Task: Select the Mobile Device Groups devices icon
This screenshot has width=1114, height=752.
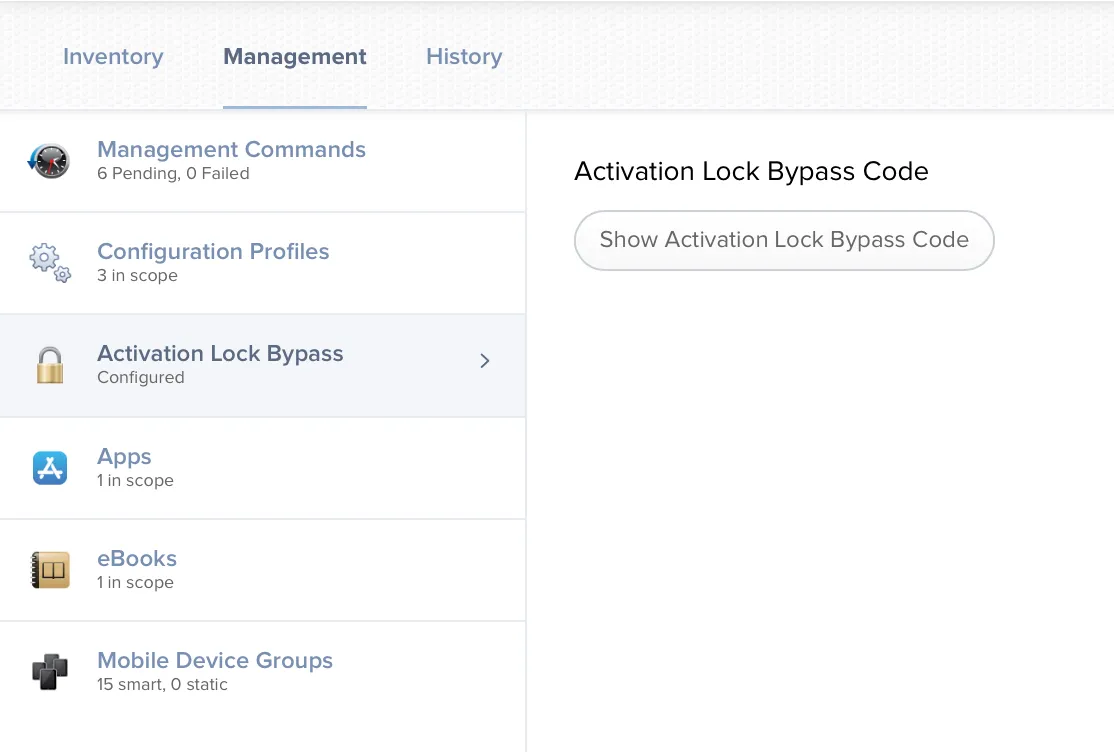Action: [50, 672]
